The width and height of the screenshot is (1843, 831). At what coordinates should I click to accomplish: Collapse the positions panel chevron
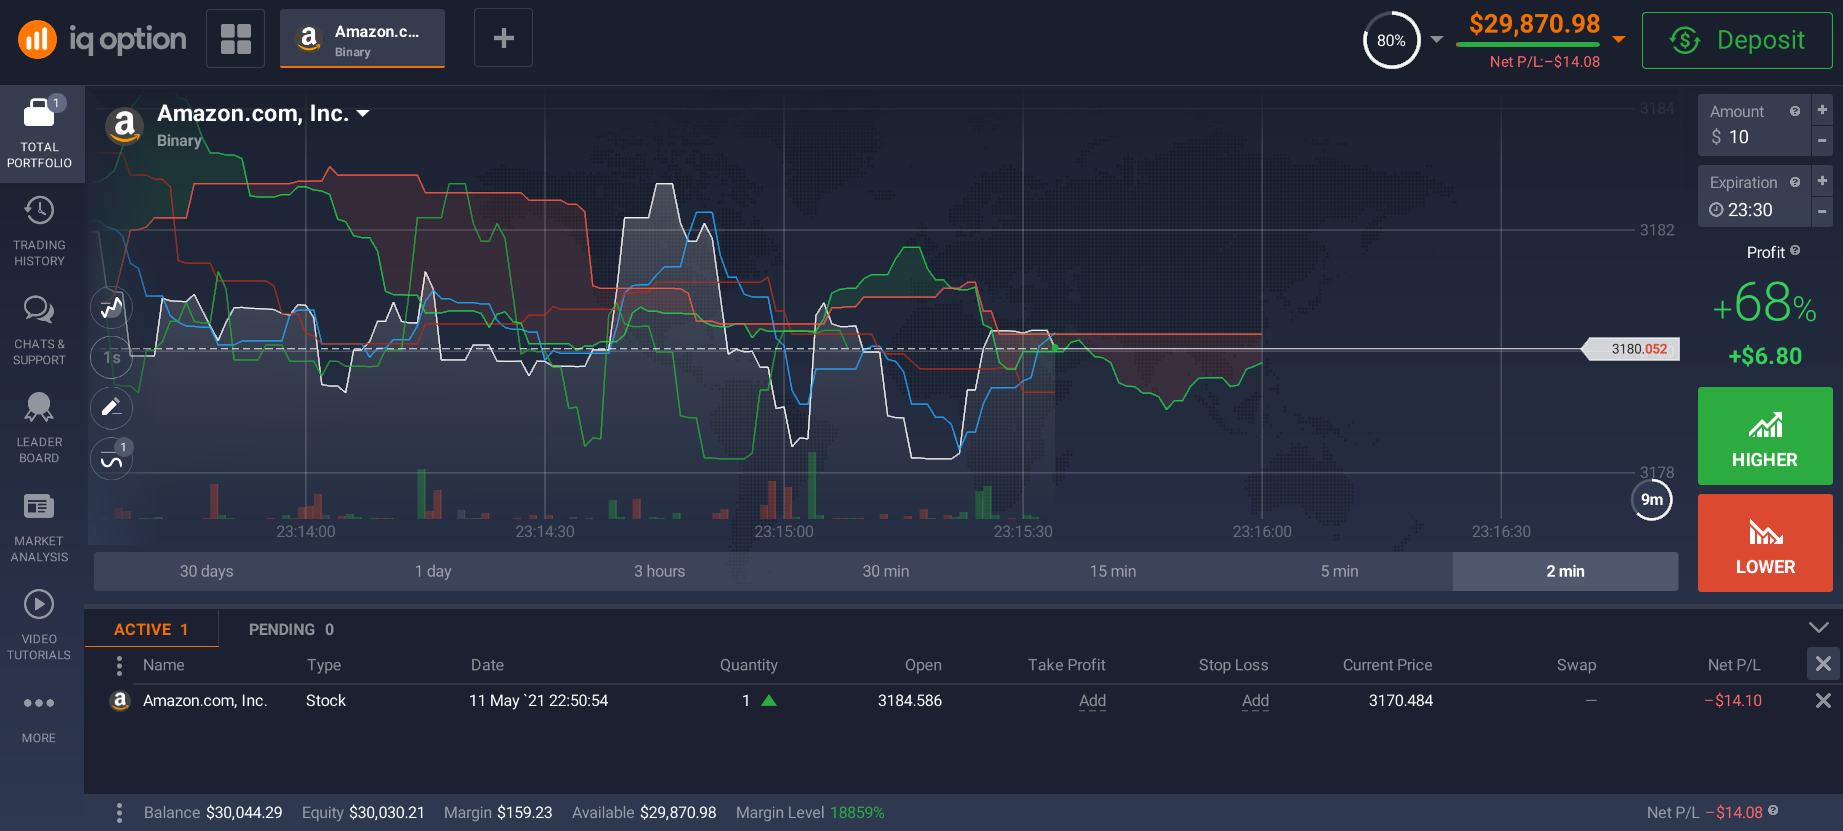tap(1819, 627)
